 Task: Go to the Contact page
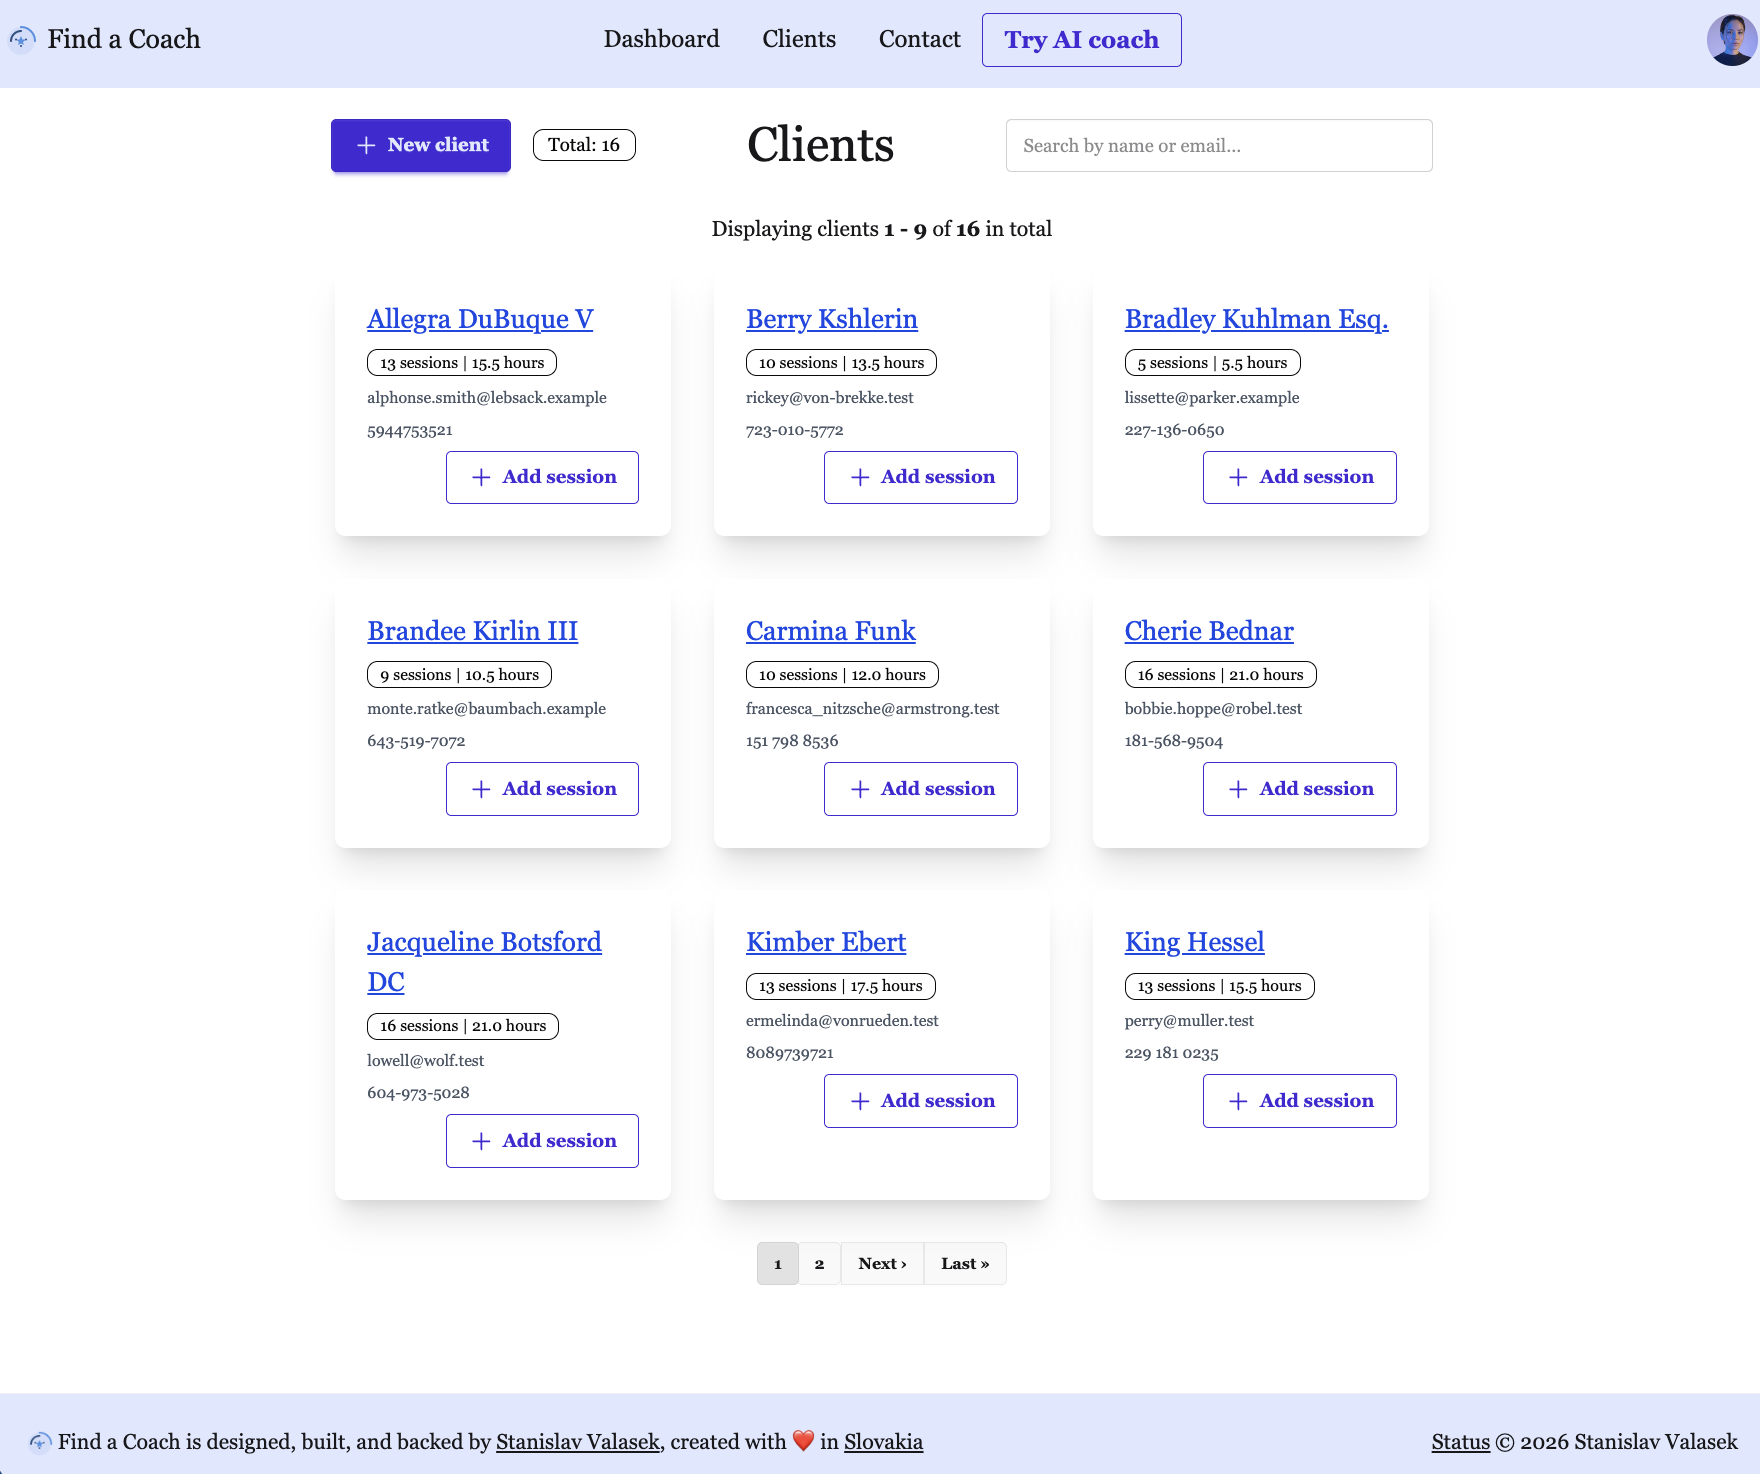point(919,39)
